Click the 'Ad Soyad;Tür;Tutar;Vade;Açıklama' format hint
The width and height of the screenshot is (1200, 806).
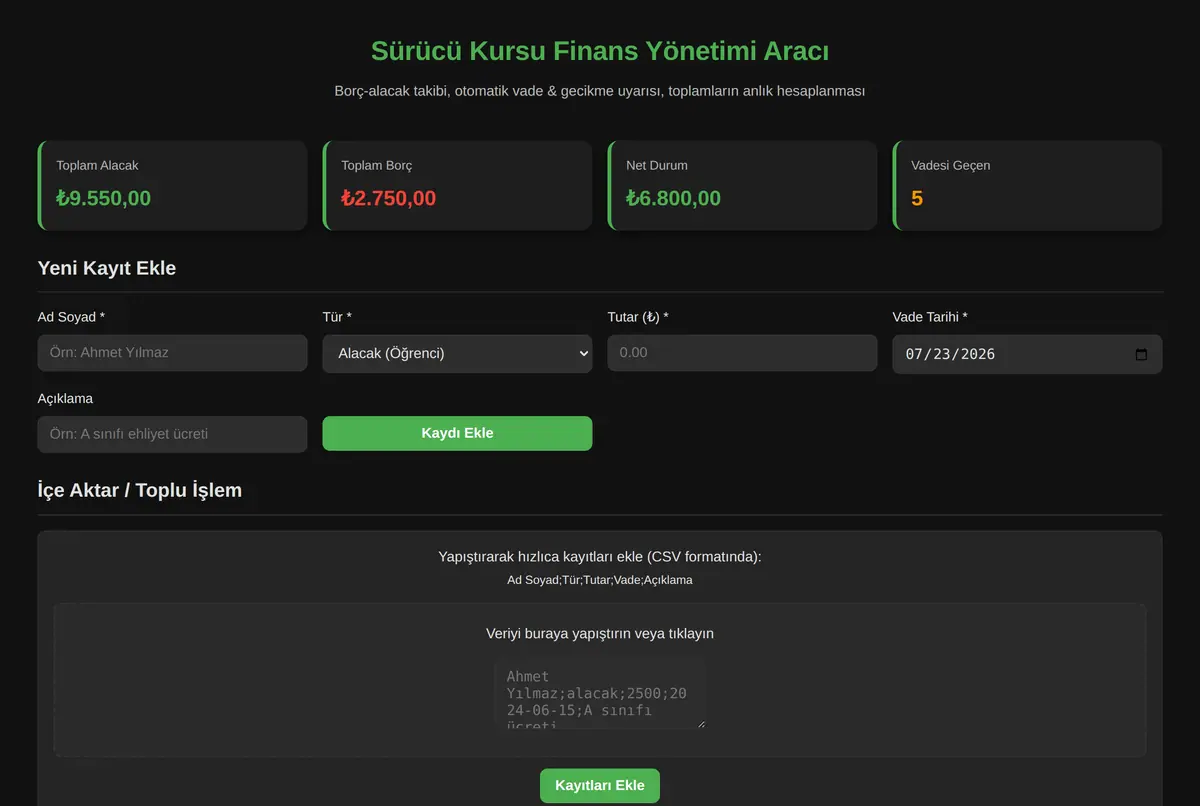[x=600, y=580]
